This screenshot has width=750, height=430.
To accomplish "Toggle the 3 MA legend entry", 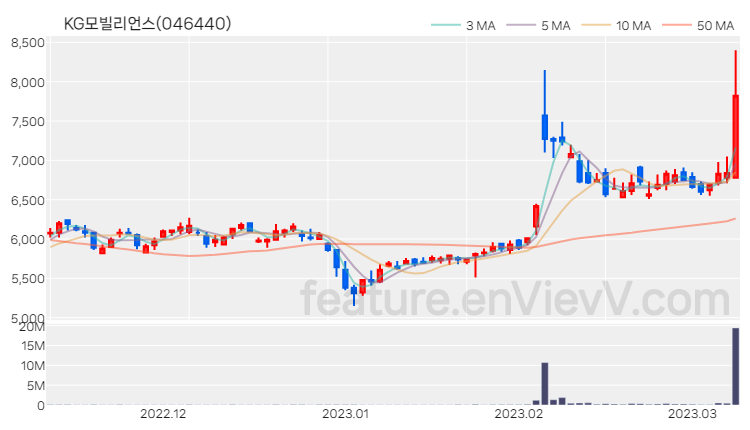I will click(463, 25).
